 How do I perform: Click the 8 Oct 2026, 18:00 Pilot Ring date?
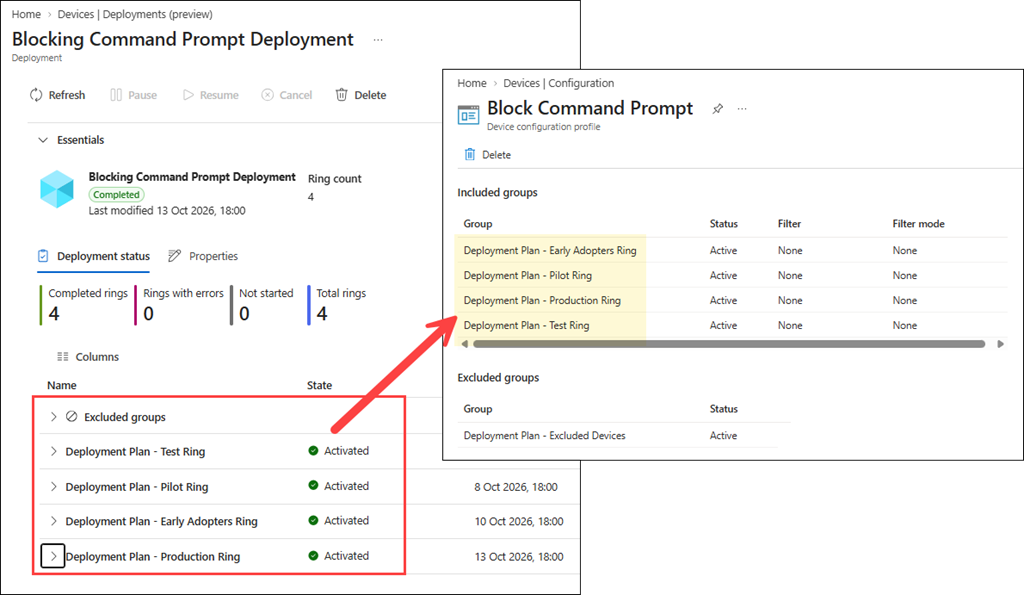(x=516, y=487)
